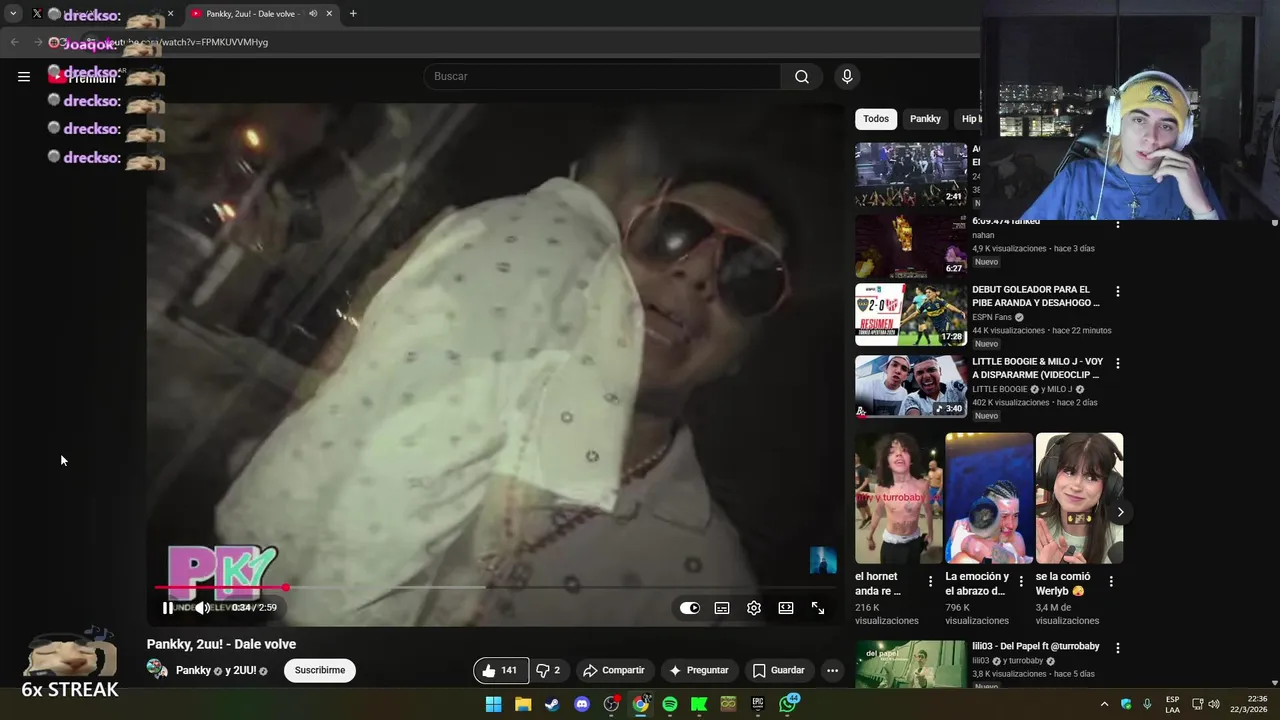Open more actions ellipsis below video

point(832,670)
